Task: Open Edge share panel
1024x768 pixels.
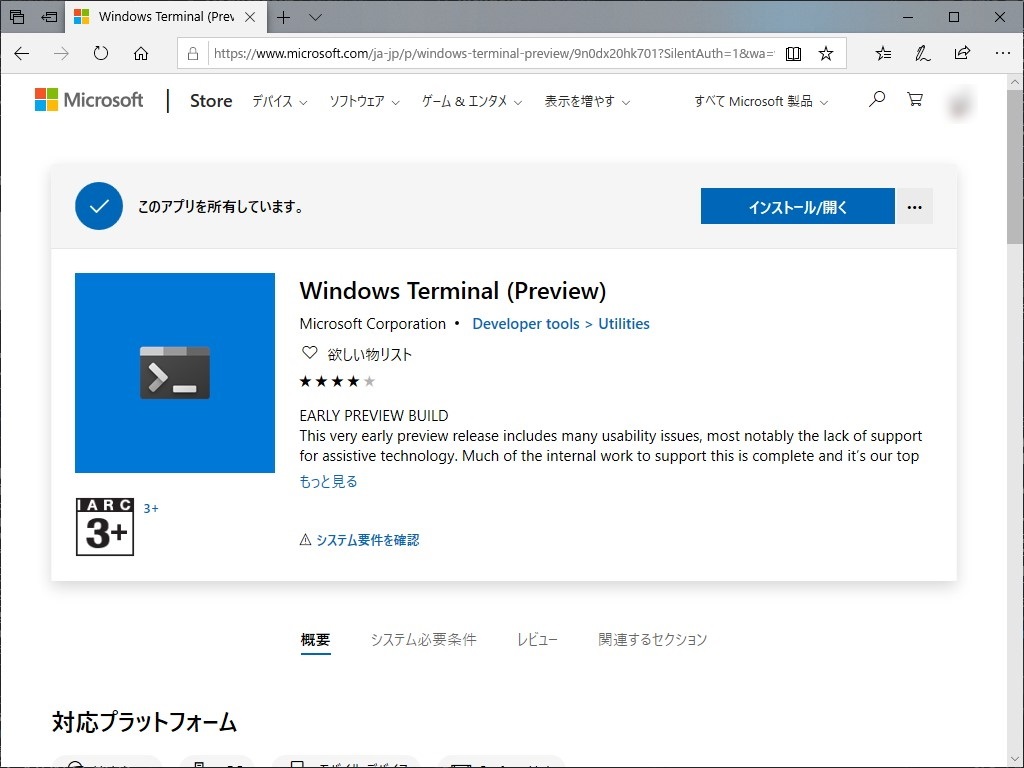Action: 962,54
